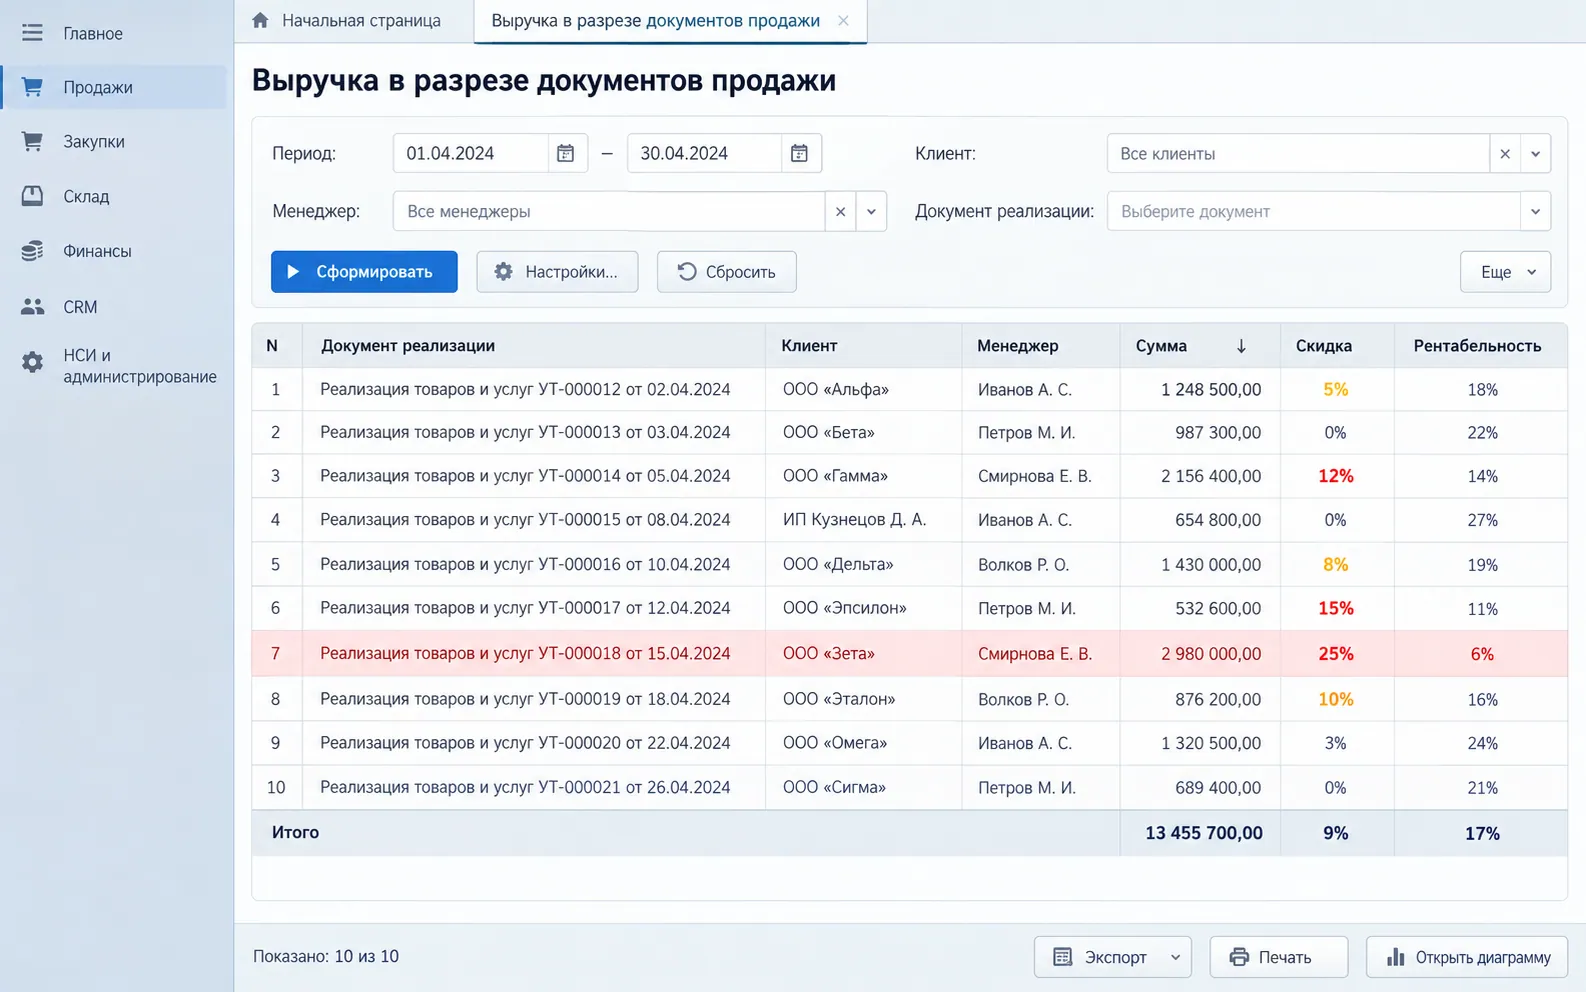This screenshot has width=1586, height=992.
Task: Click the start date field 01.04.2024
Action: click(x=471, y=153)
